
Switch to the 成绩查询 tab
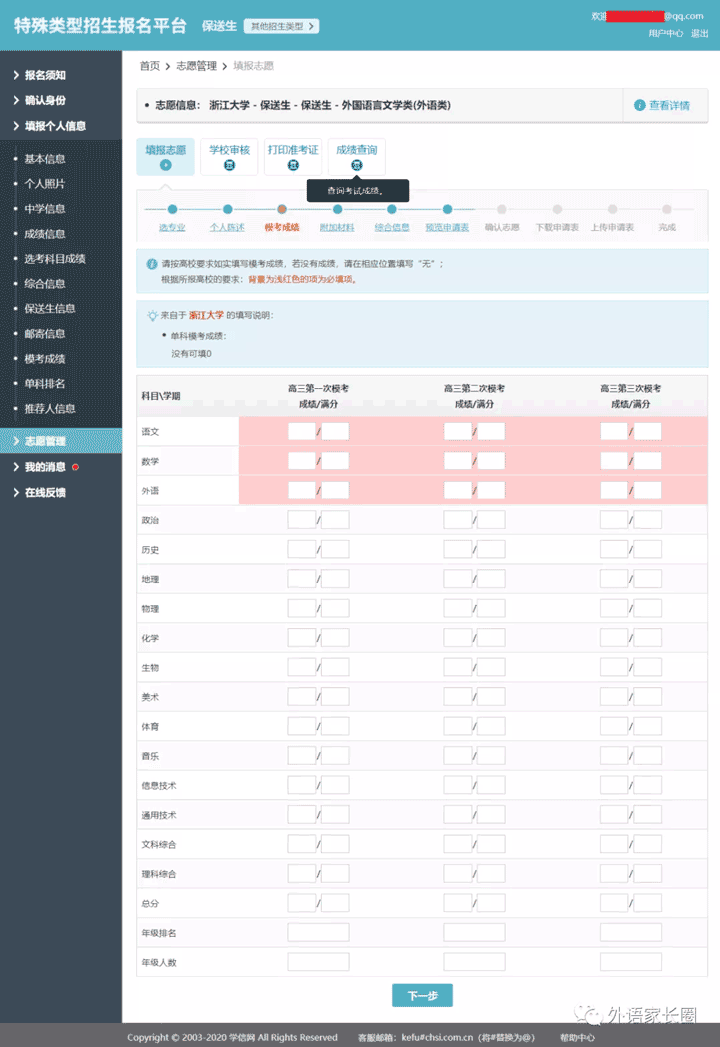point(357,156)
